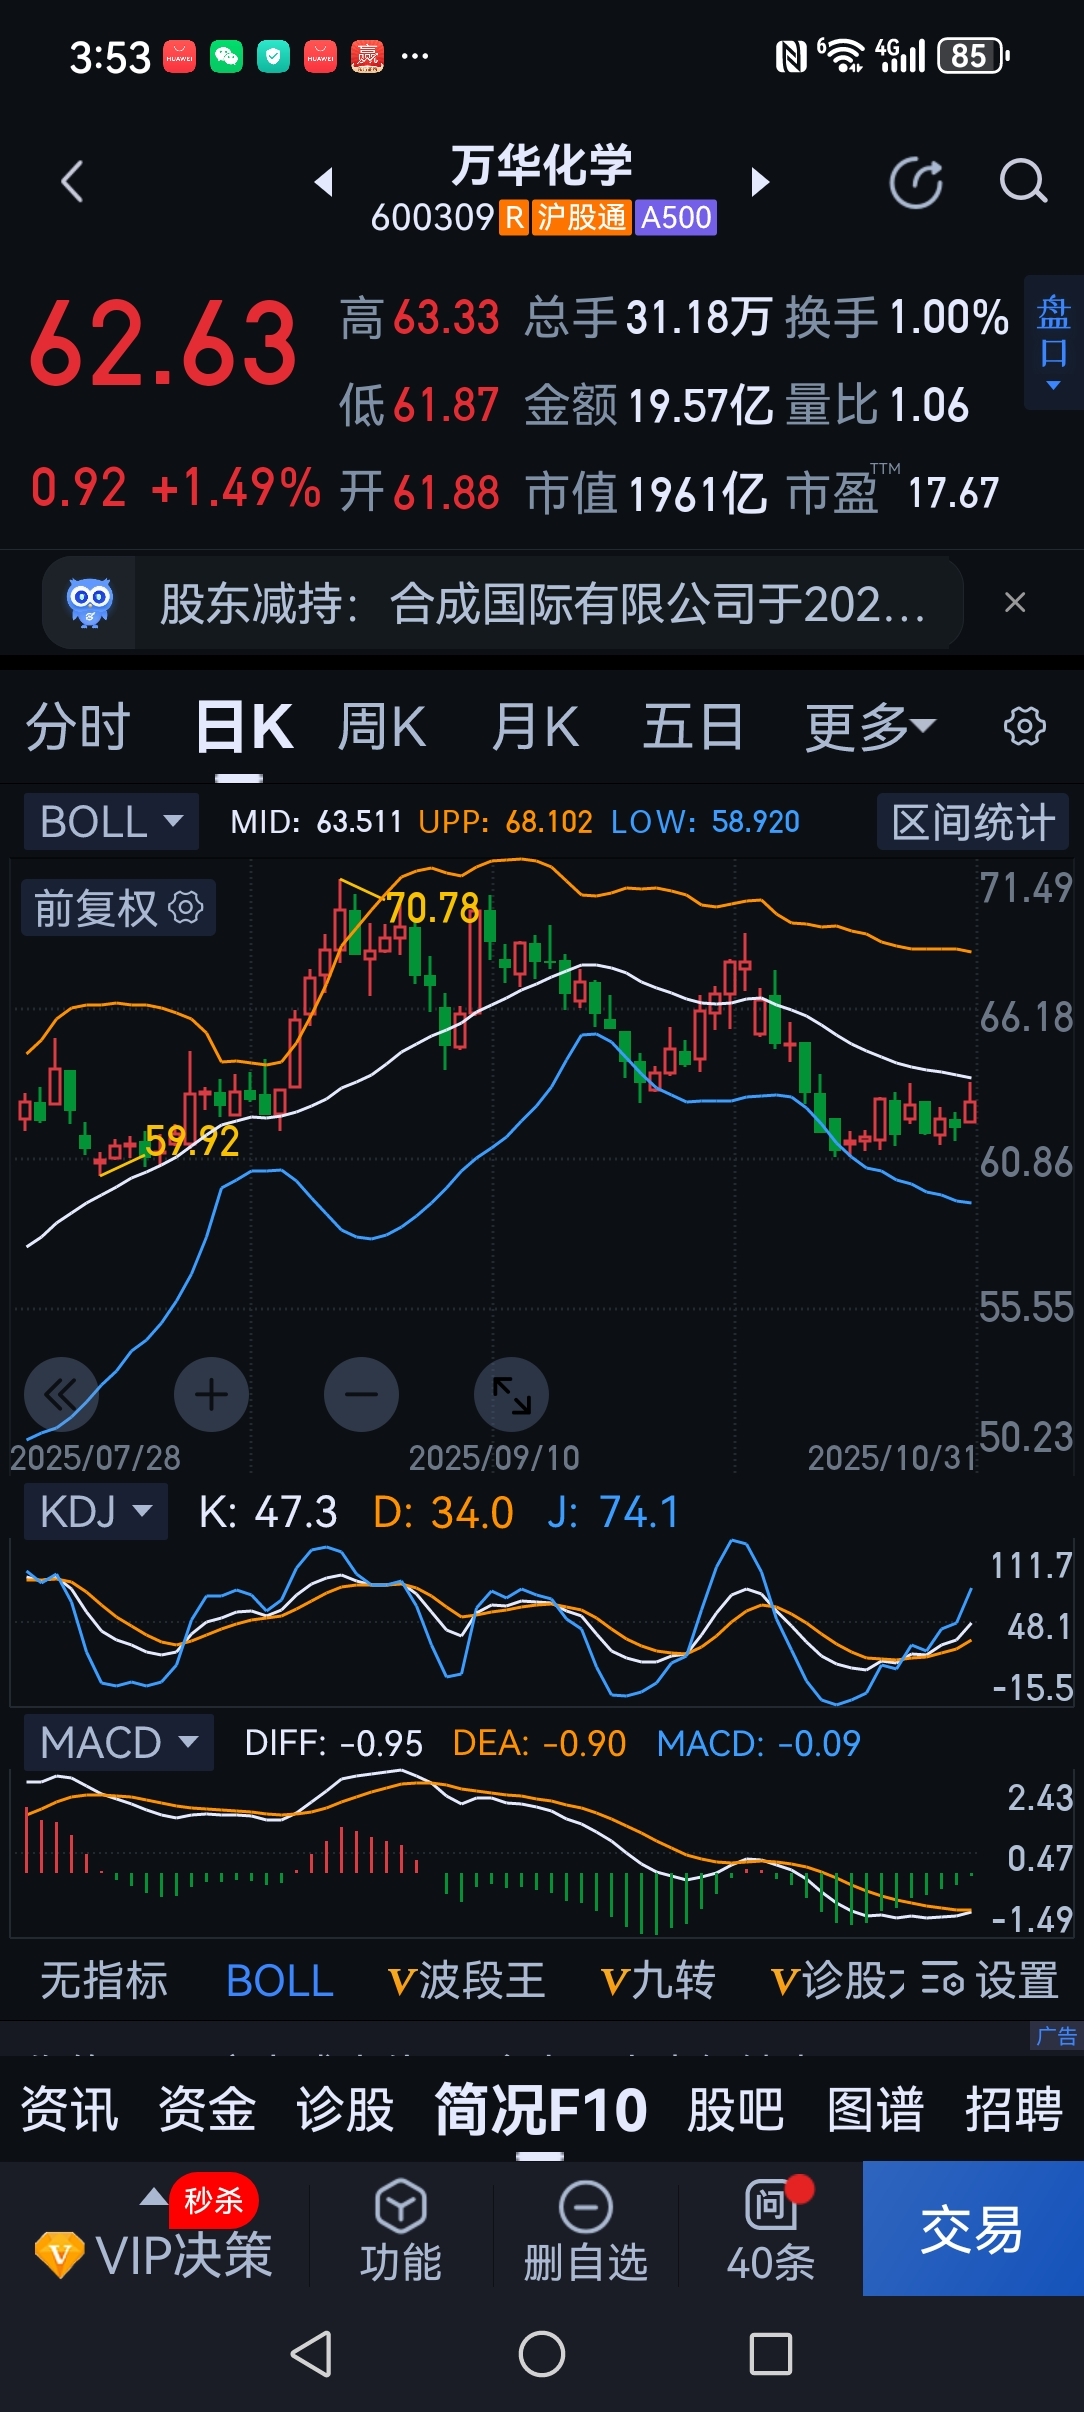Expand the 盘口 side panel
Image resolution: width=1084 pixels, height=2412 pixels.
click(1054, 342)
